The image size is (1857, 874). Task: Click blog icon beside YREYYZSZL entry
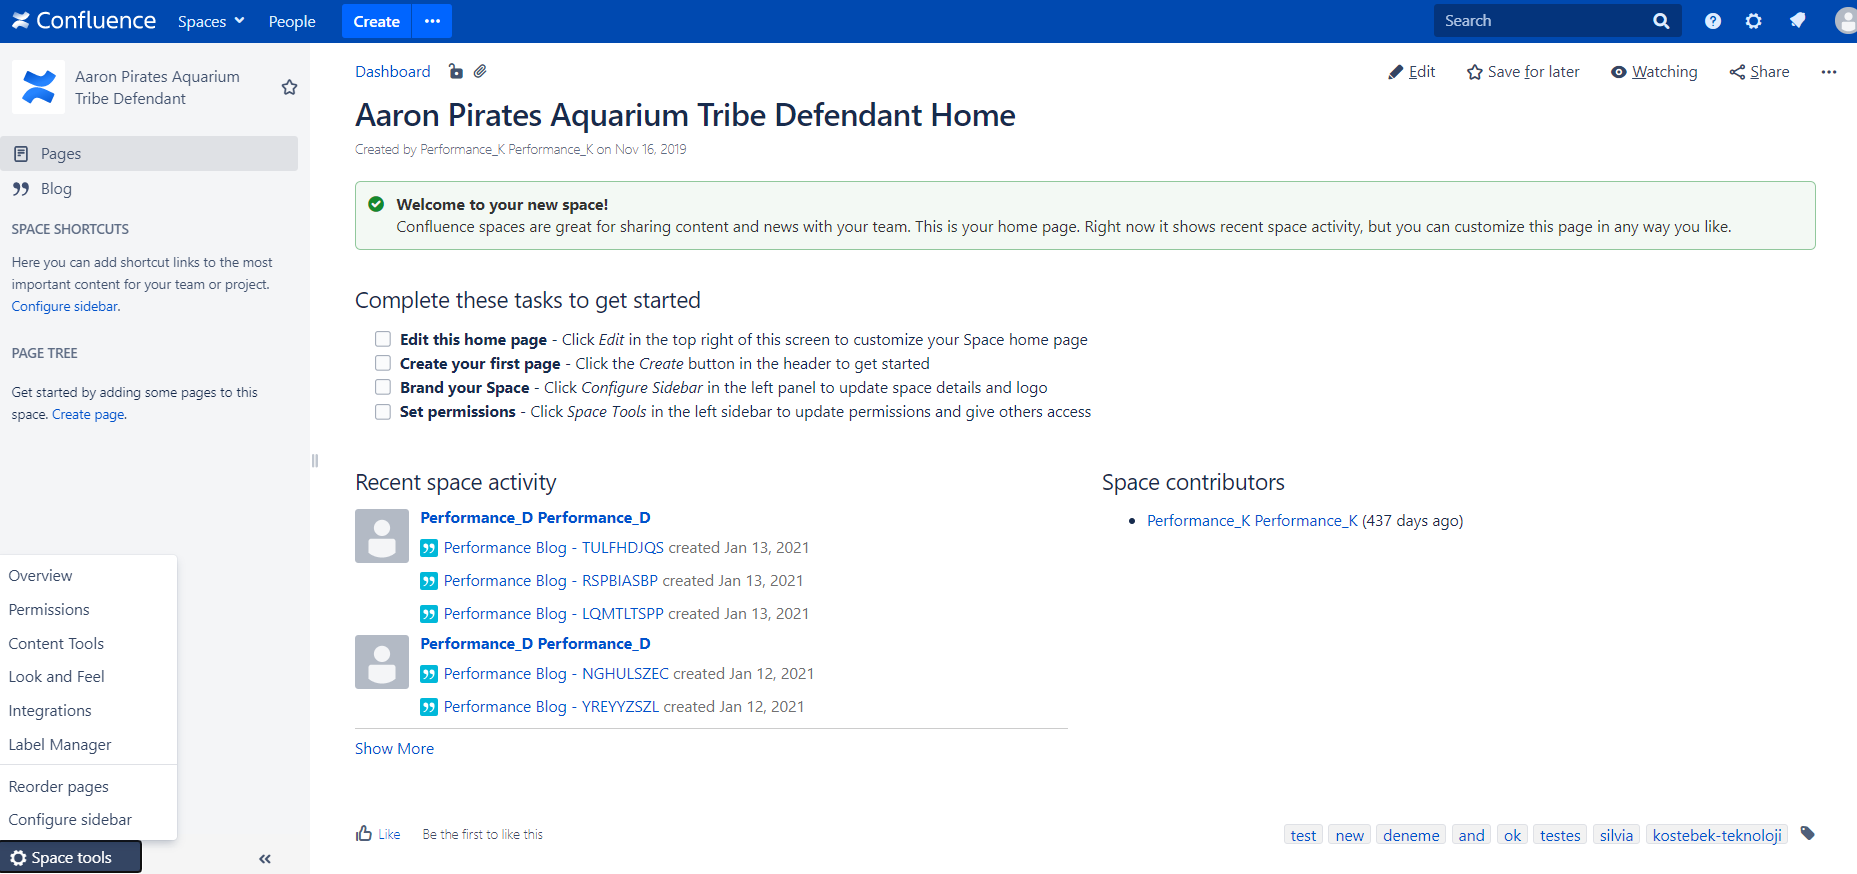click(429, 707)
